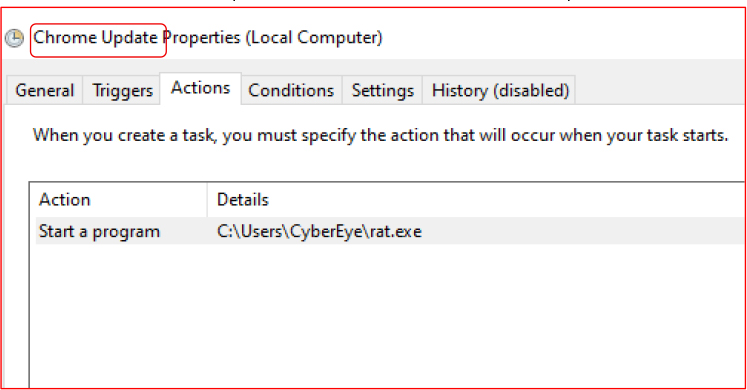Click the rat.exe path in Details
747x390 pixels.
(319, 231)
